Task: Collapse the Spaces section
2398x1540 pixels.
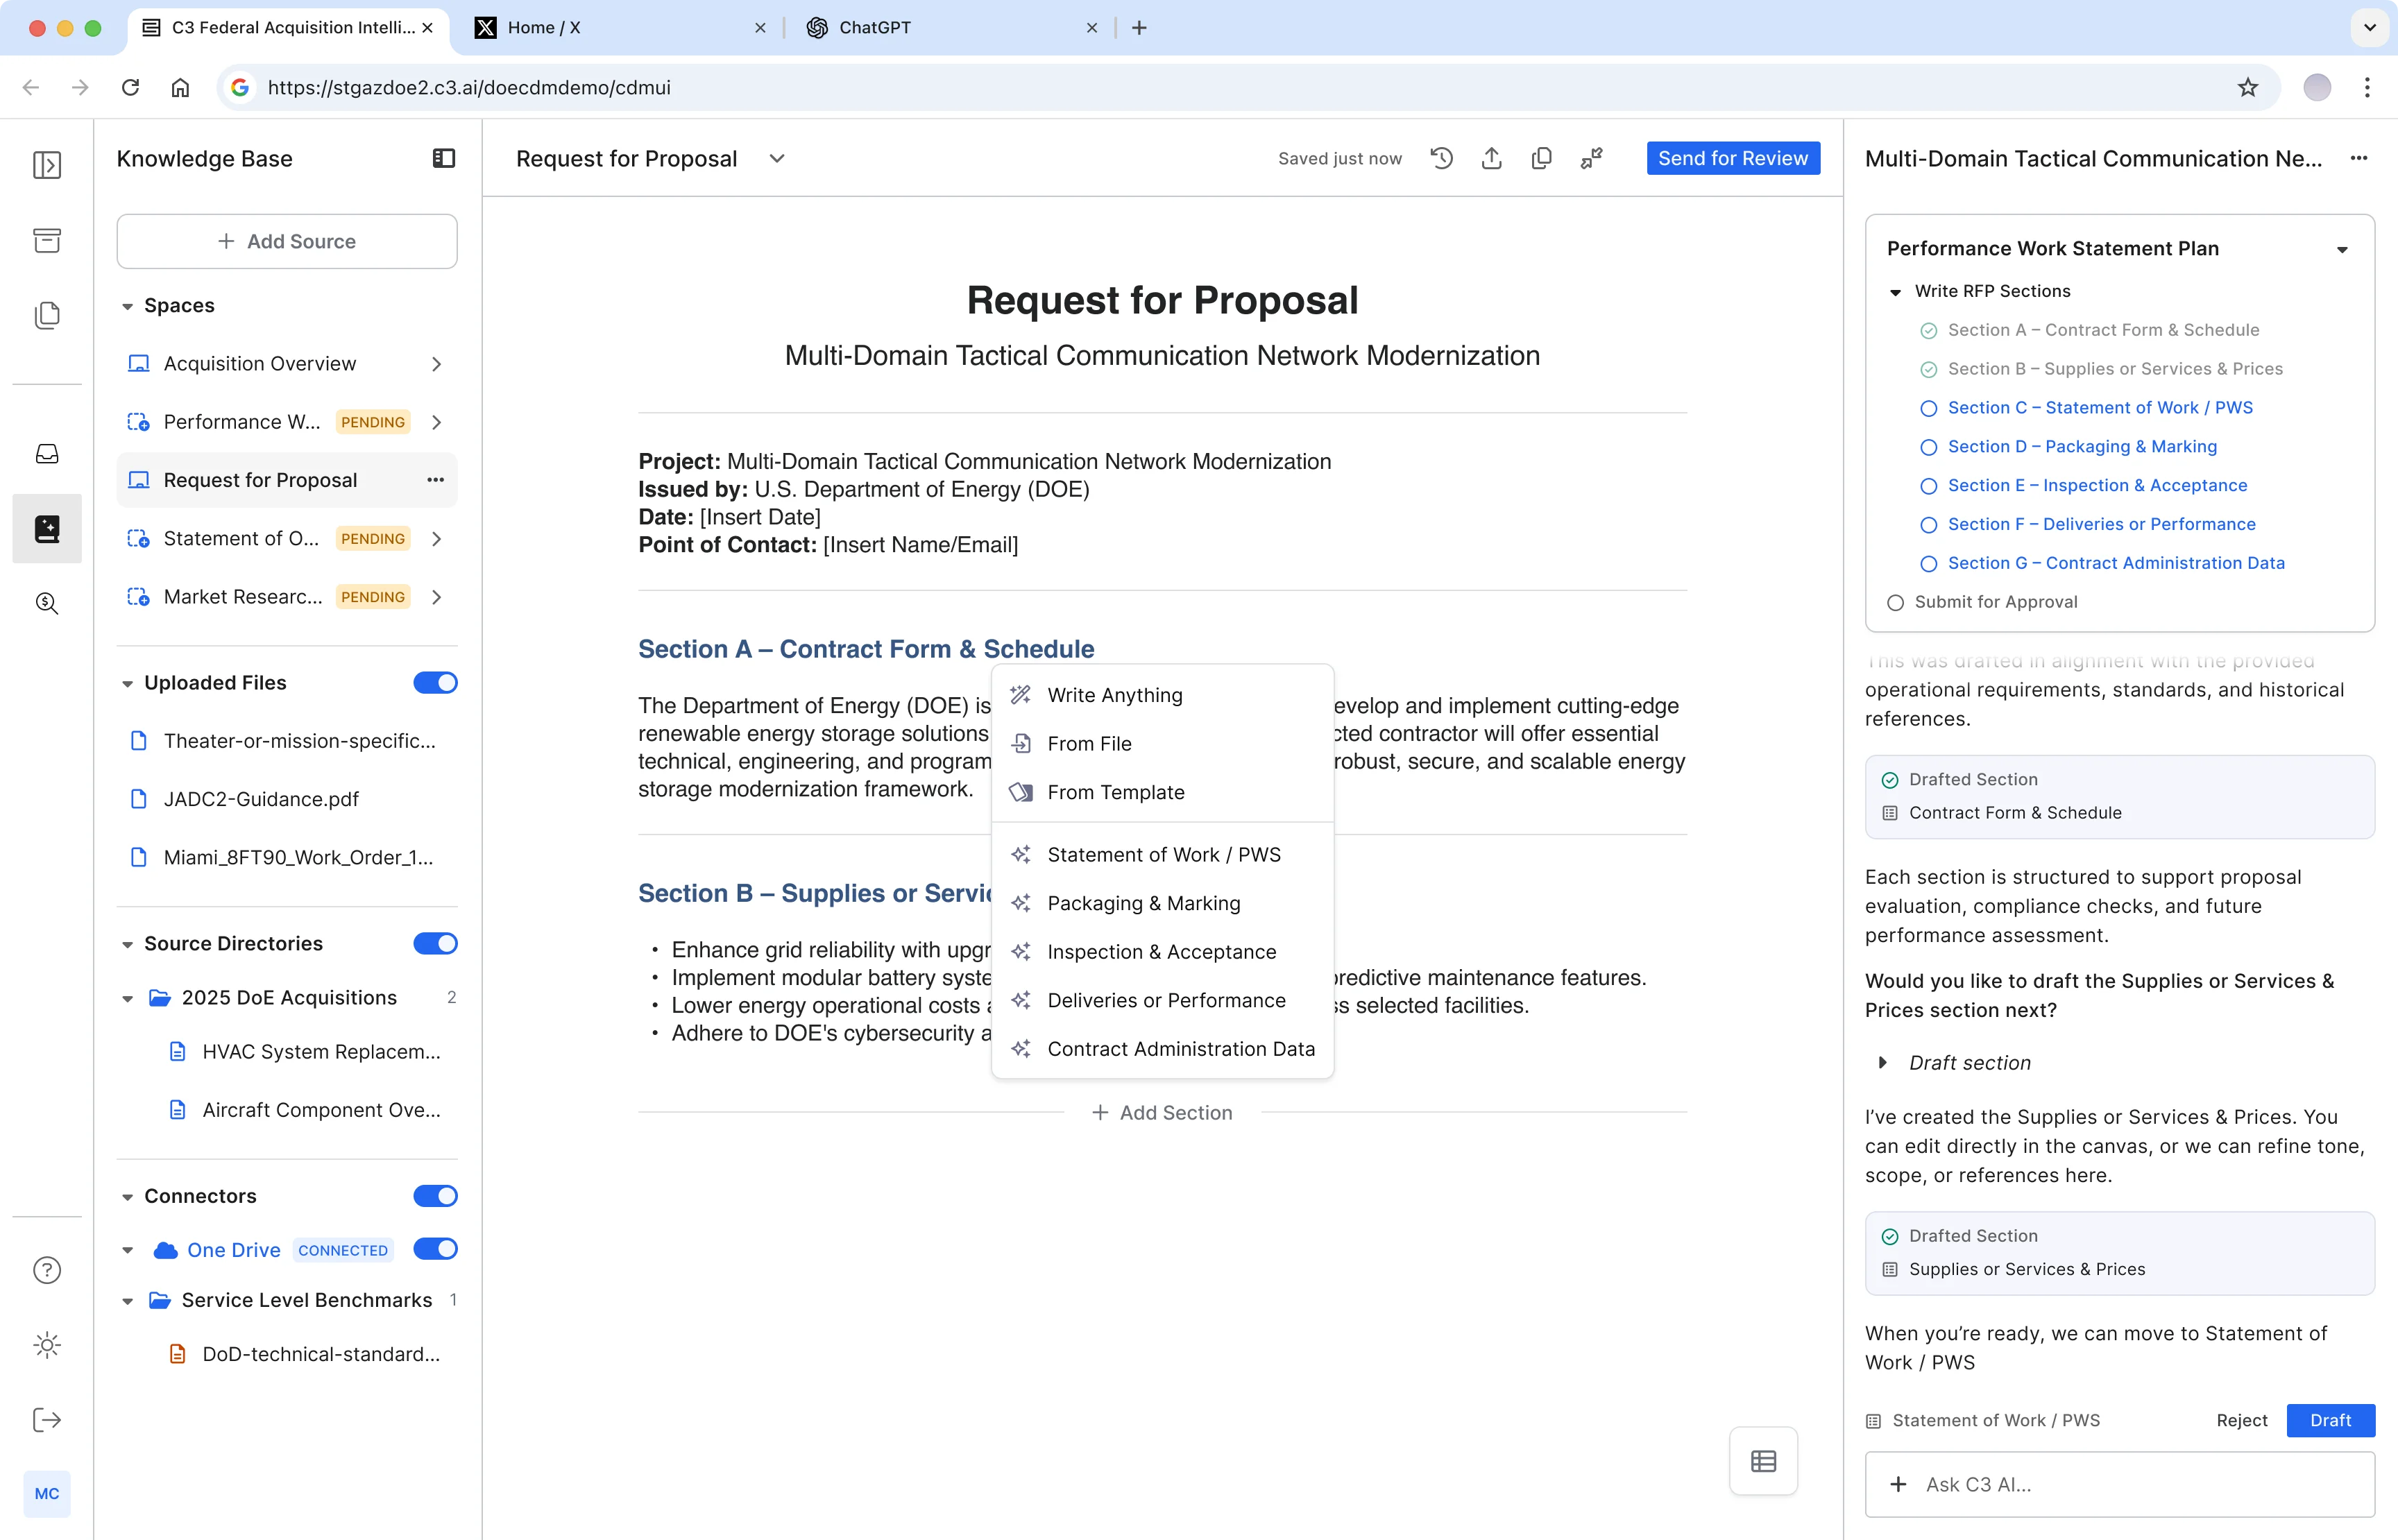Action: 127,306
